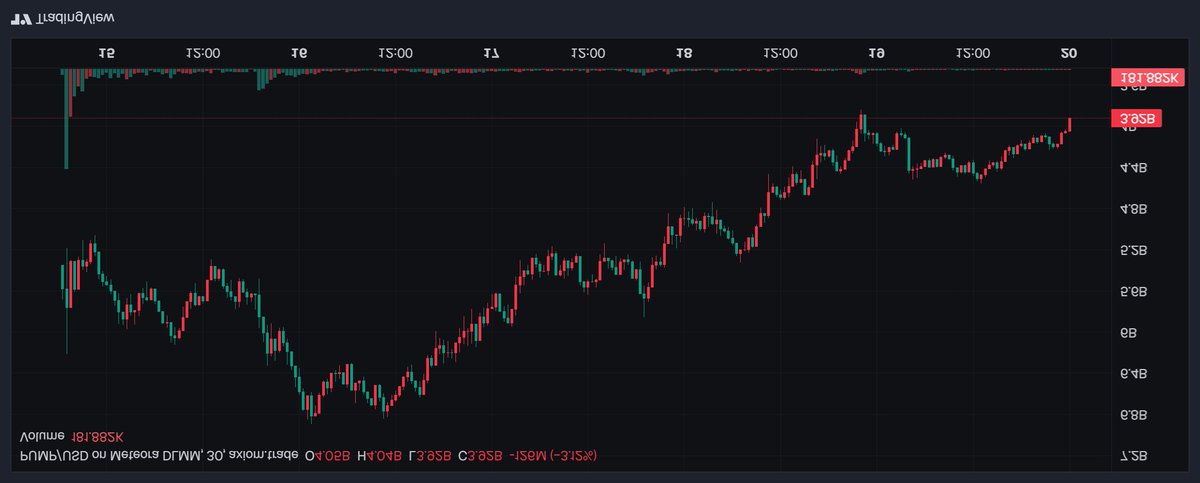This screenshot has width=1200, height=483.
Task: Click the 6.4B price axis label
Action: (1134, 374)
